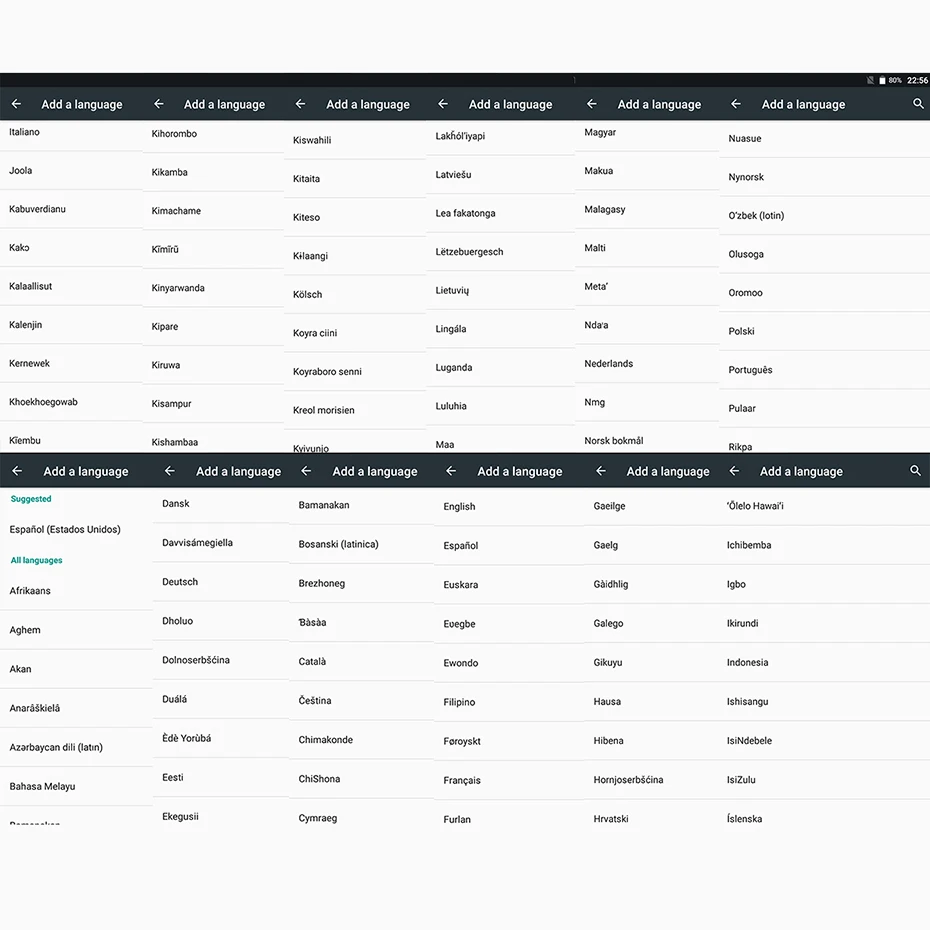Select Bahasa Melayu entry
Image resolution: width=930 pixels, height=930 pixels.
click(x=42, y=786)
